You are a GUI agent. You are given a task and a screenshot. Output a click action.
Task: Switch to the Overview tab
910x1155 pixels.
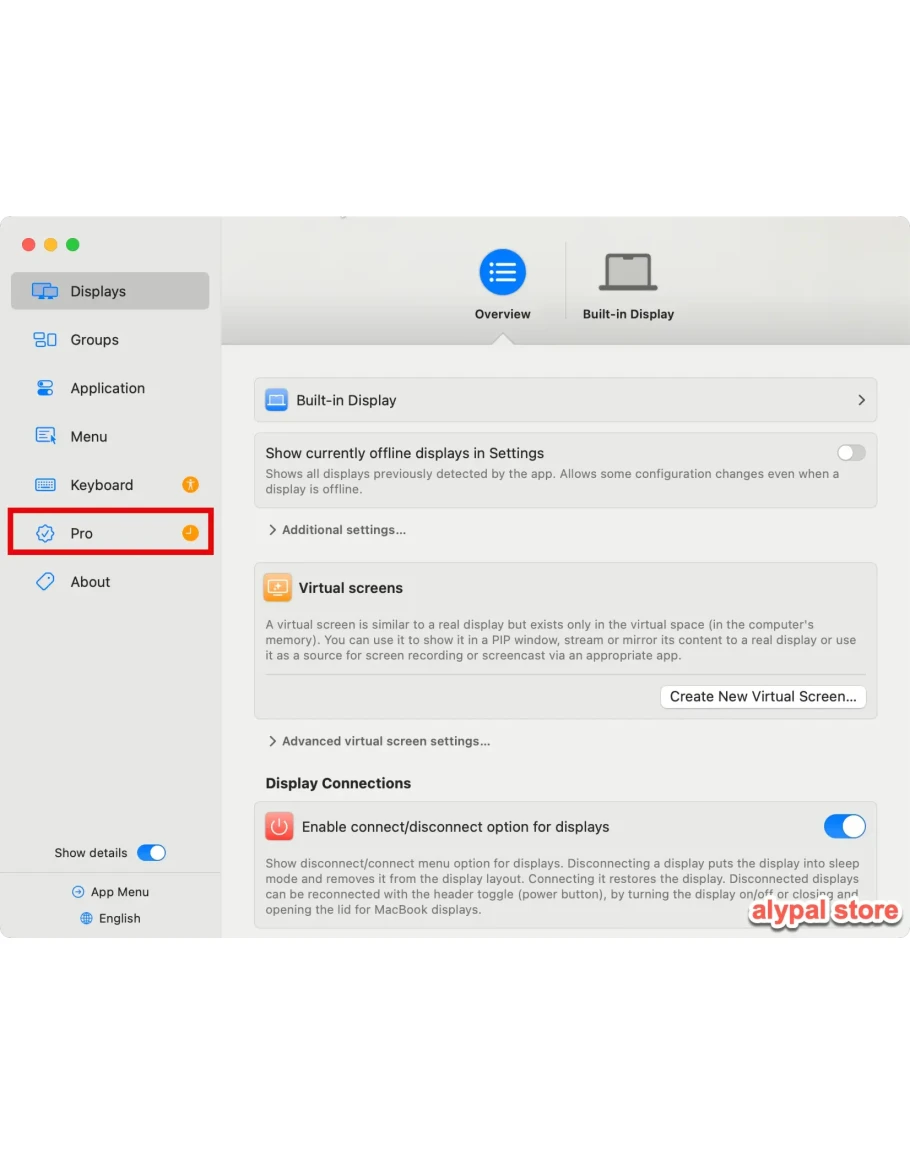pos(503,285)
